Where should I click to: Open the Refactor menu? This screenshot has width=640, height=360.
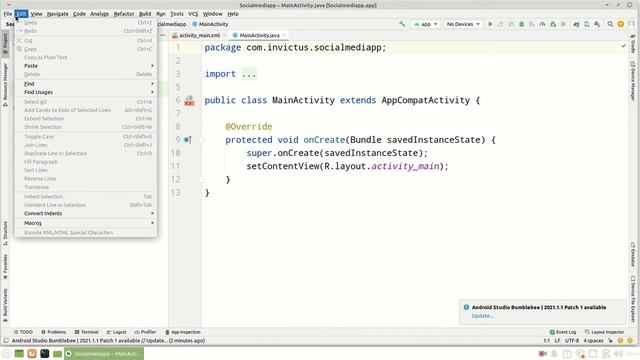[124, 14]
